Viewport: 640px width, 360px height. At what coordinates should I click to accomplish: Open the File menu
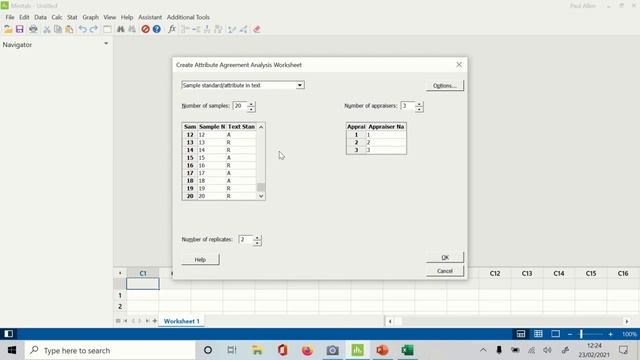[x=10, y=17]
